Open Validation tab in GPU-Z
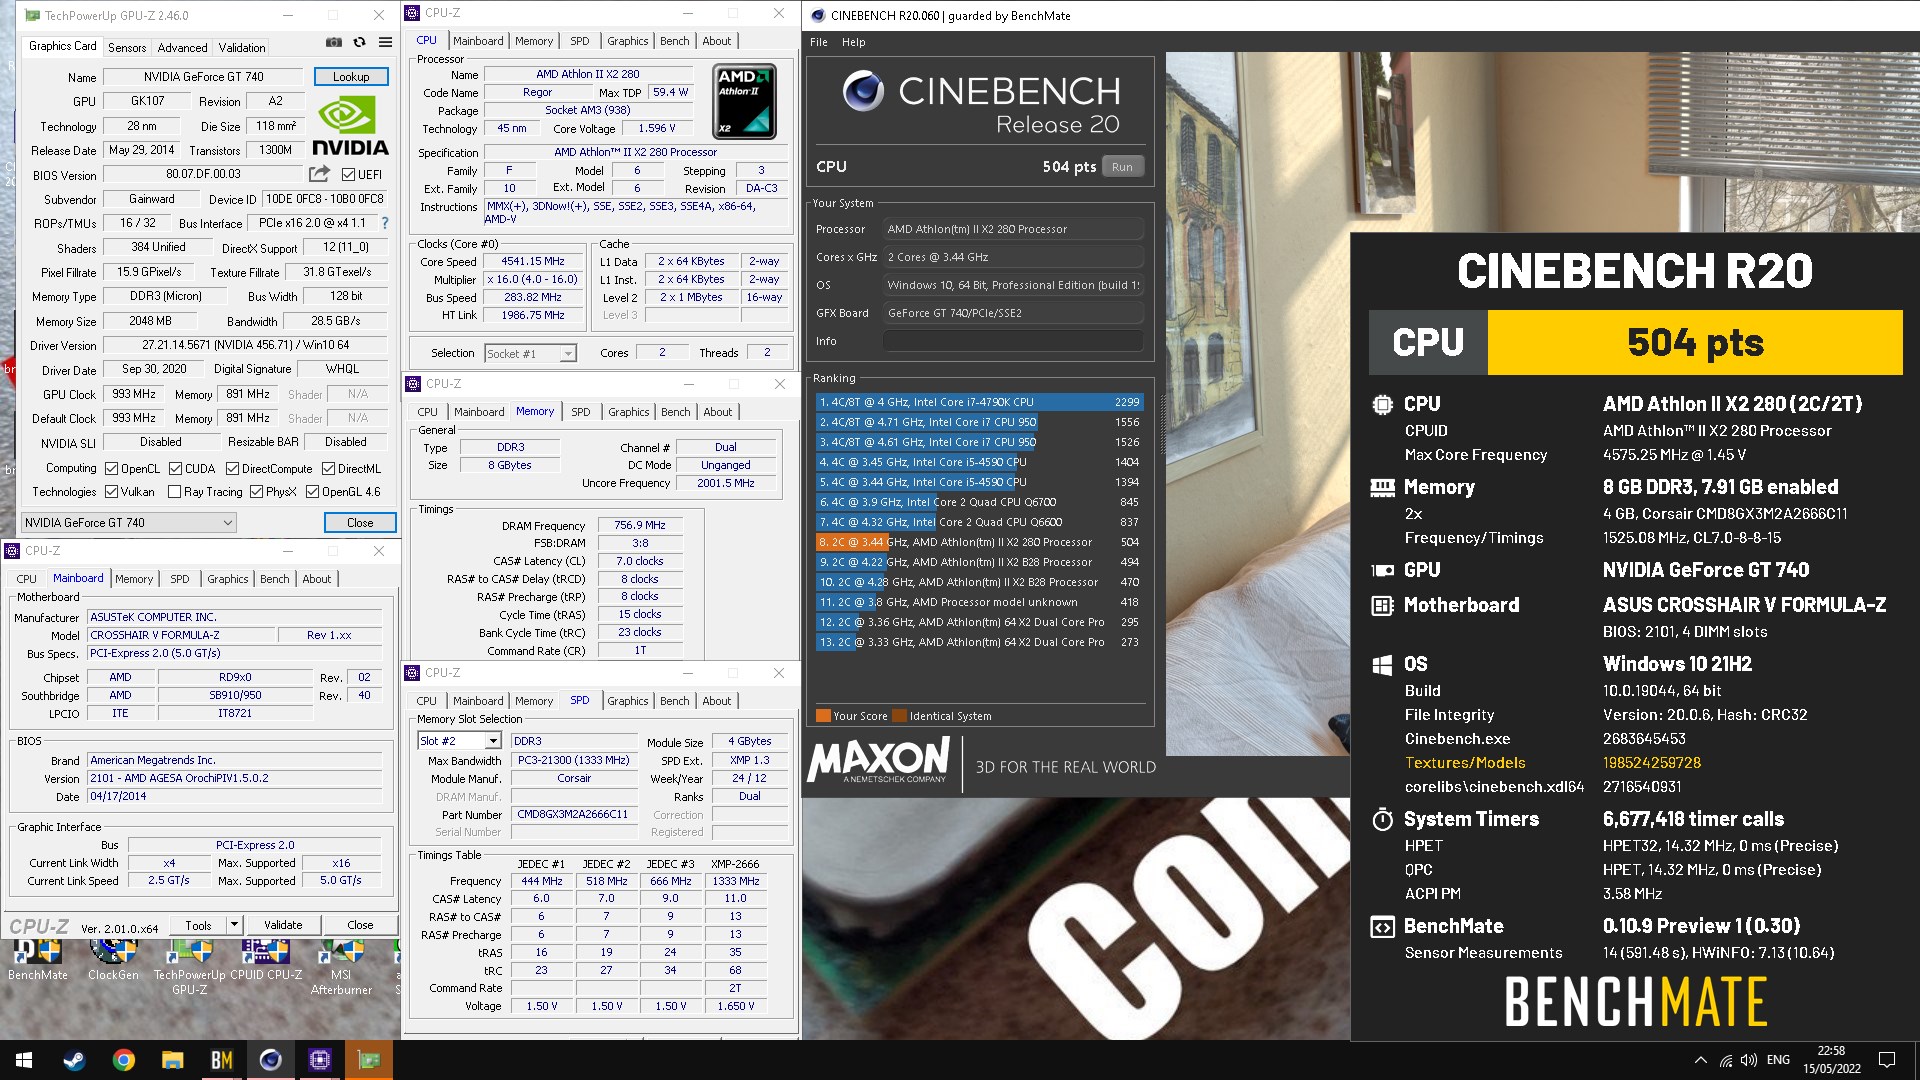Screen dimensions: 1920x1080 pos(242,47)
